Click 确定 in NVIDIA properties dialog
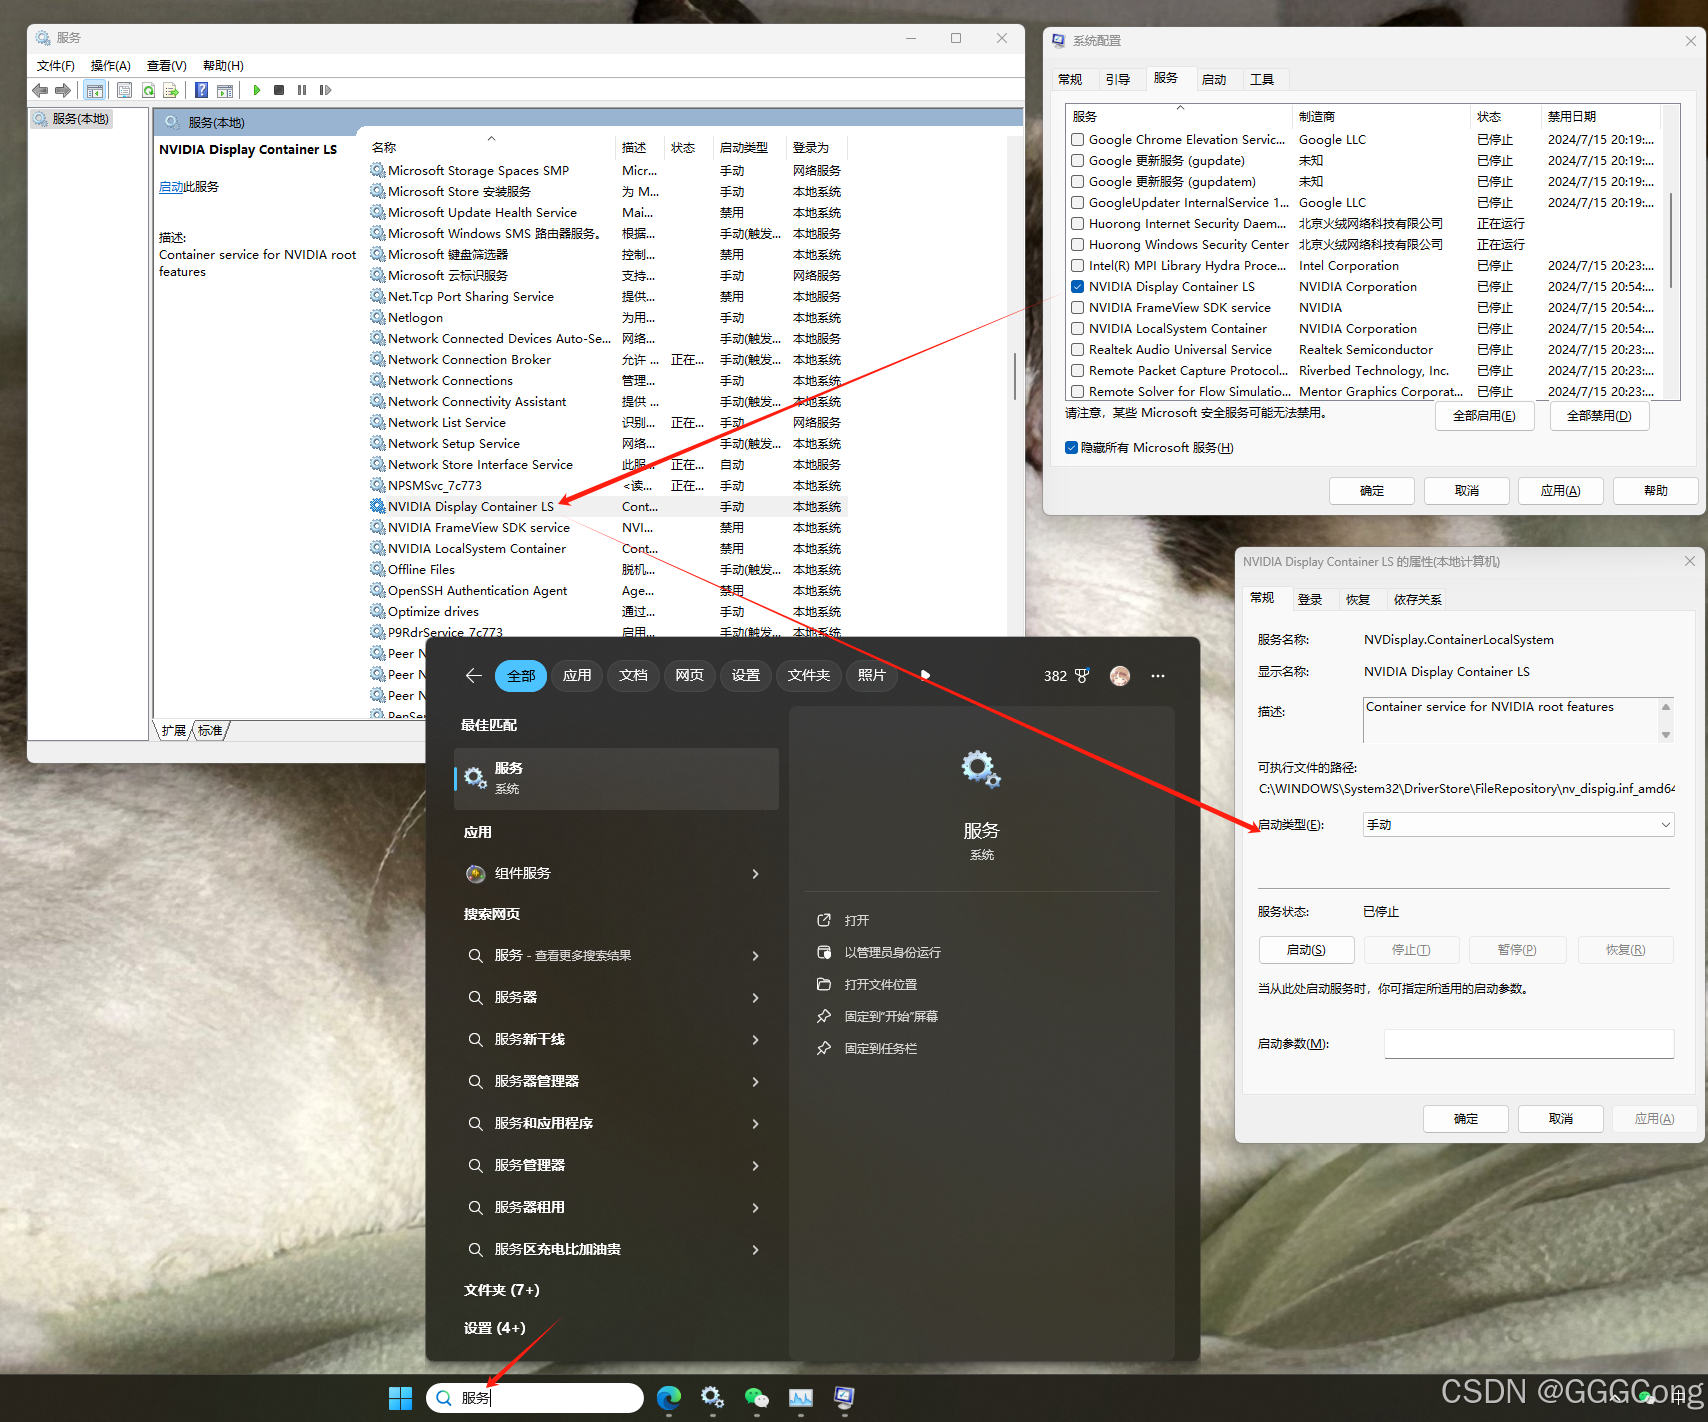Image resolution: width=1708 pixels, height=1422 pixels. [1466, 1119]
